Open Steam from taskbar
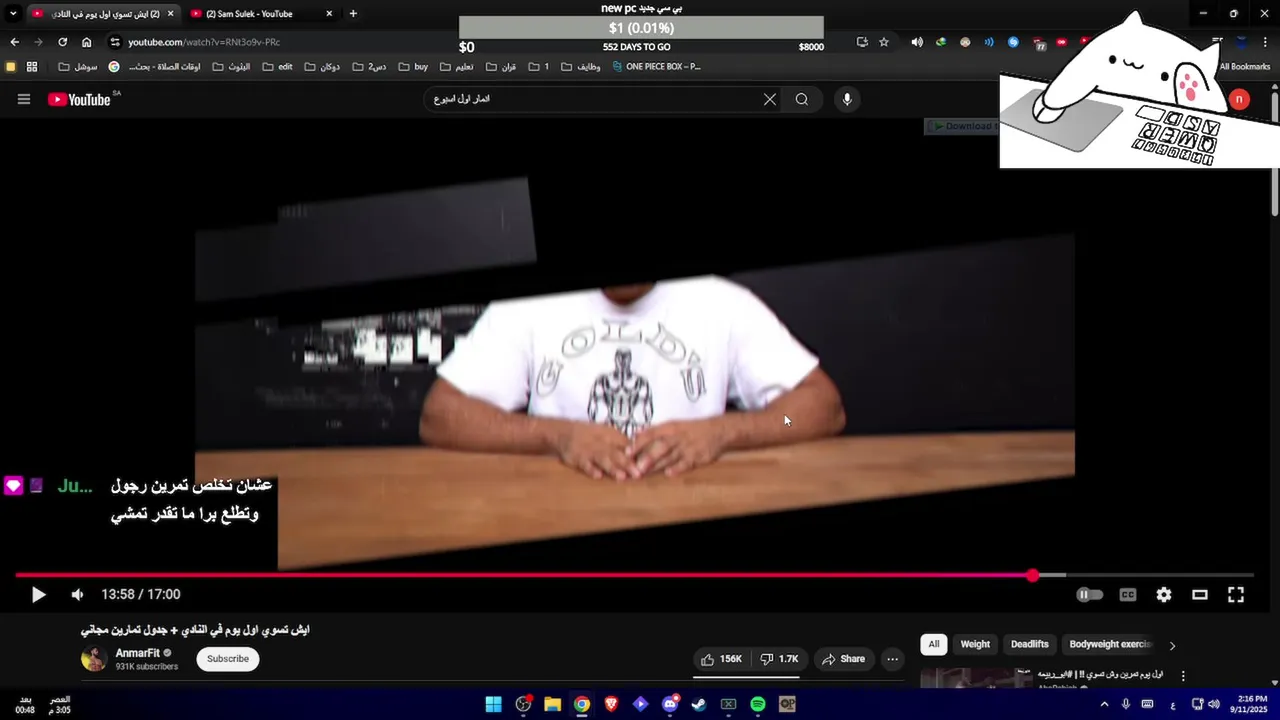The width and height of the screenshot is (1280, 720). pos(699,704)
